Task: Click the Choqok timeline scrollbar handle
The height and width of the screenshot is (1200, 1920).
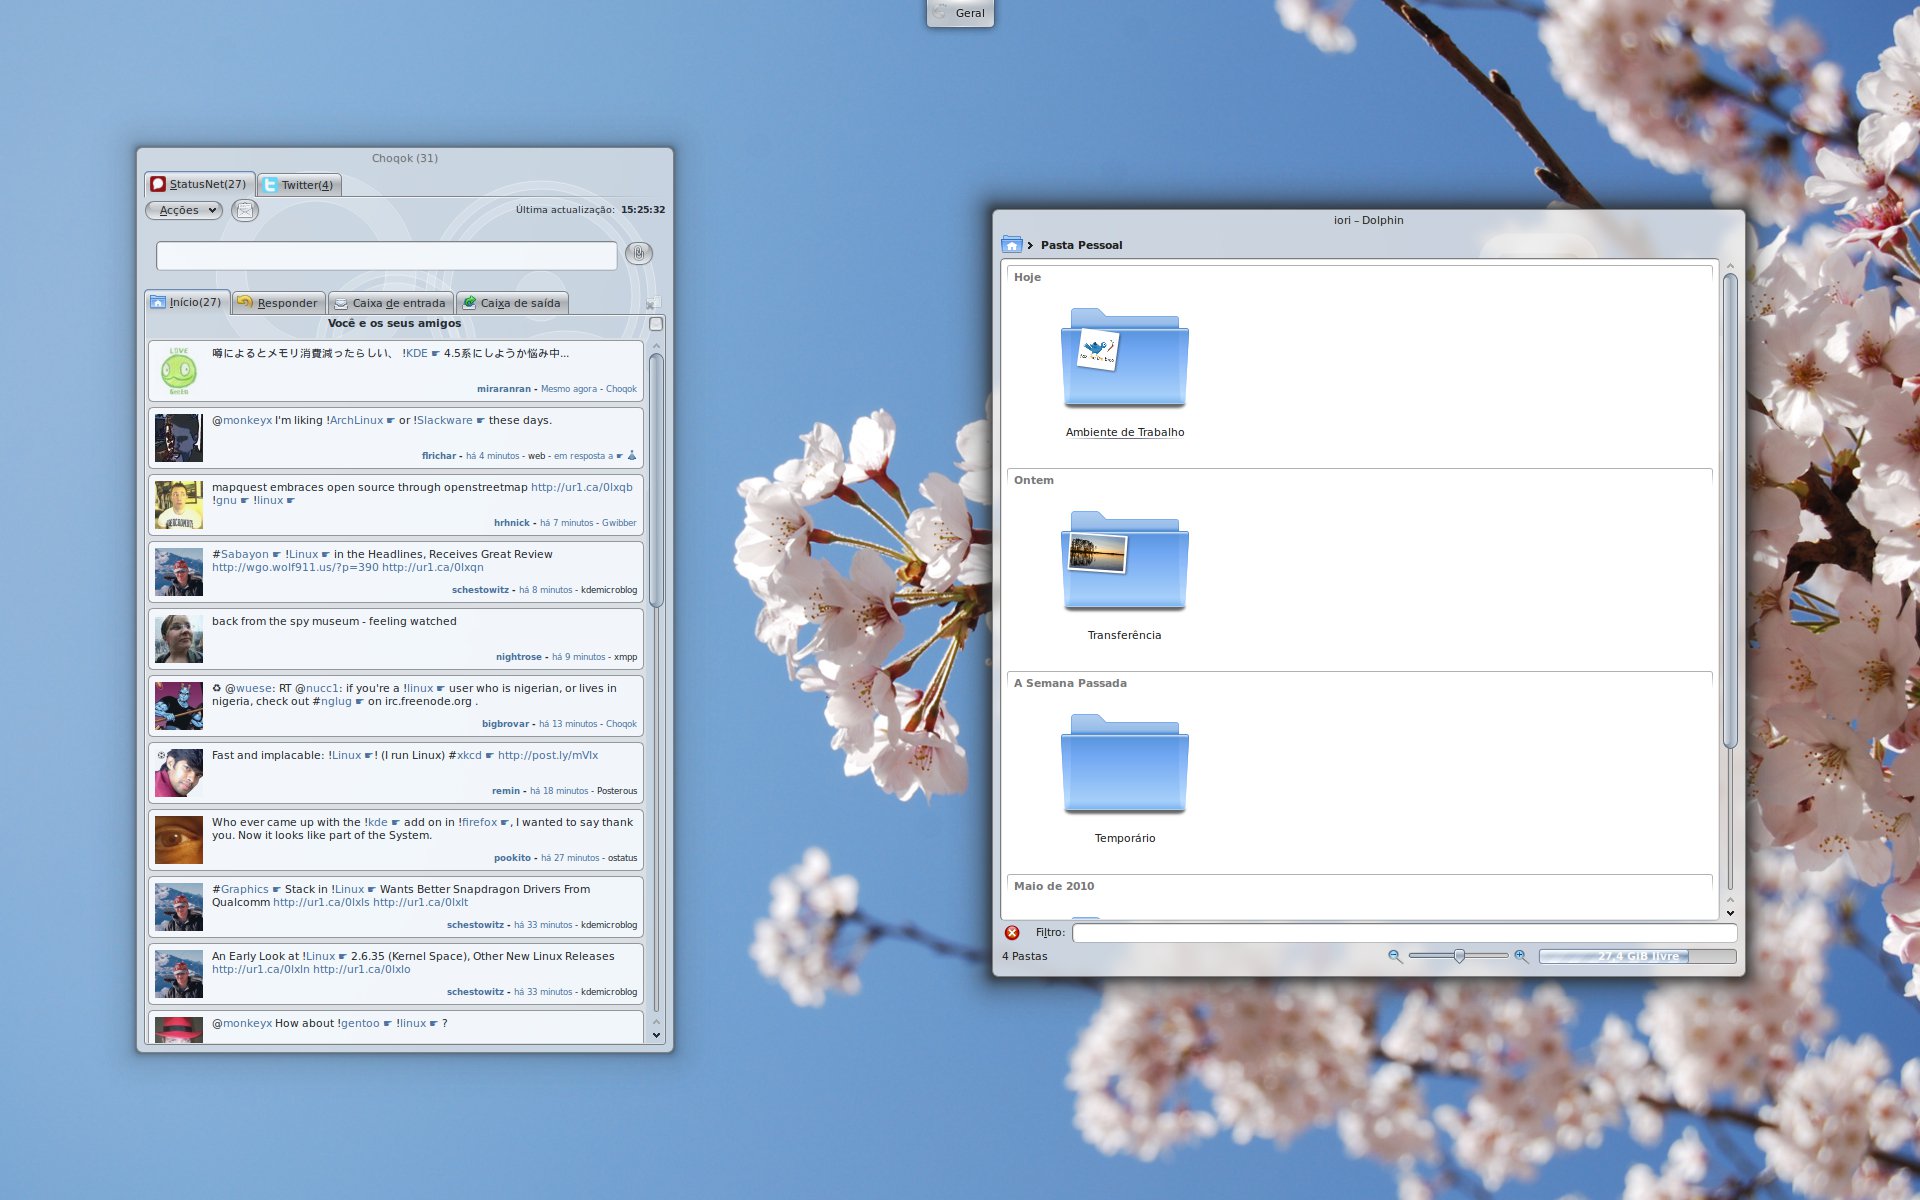Action: click(x=656, y=480)
